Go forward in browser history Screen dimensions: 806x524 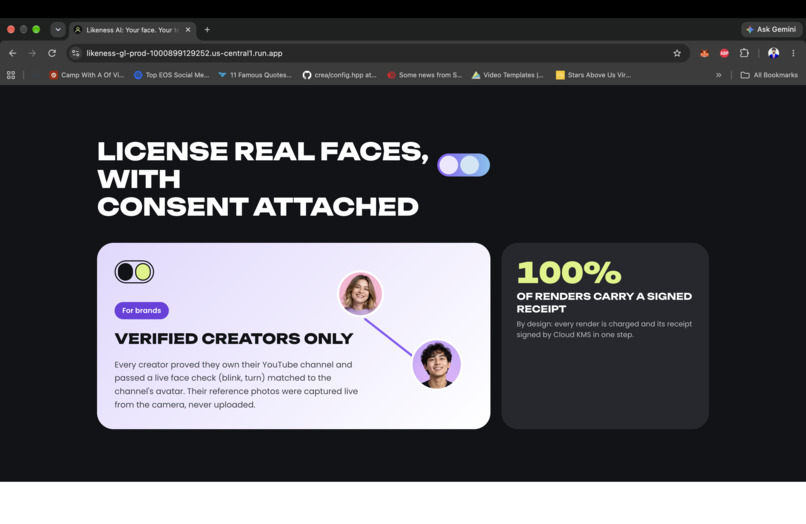(32, 53)
